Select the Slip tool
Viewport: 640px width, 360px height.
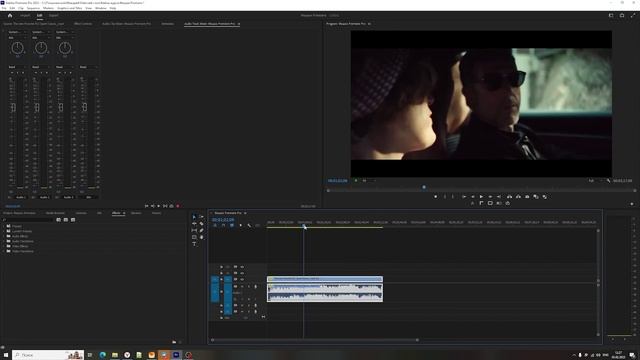[x=194, y=230]
